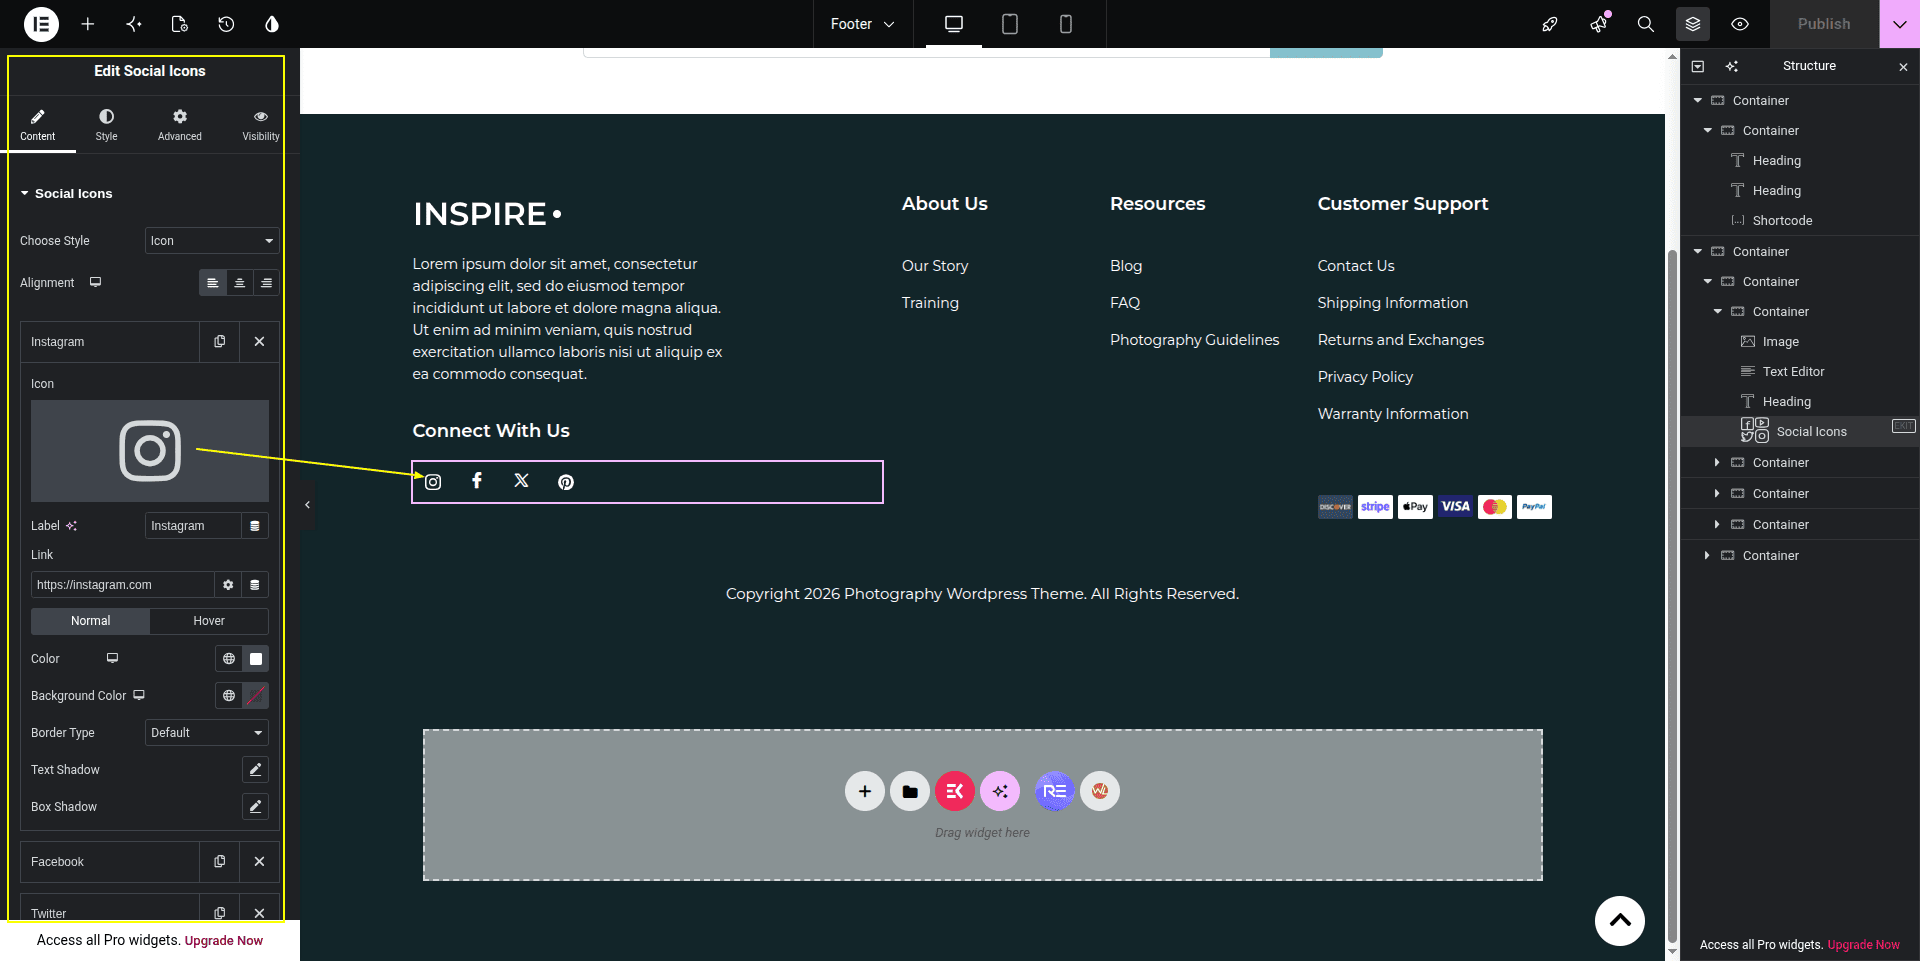This screenshot has width=1920, height=961.
Task: Switch to the Style tab
Action: click(x=106, y=125)
